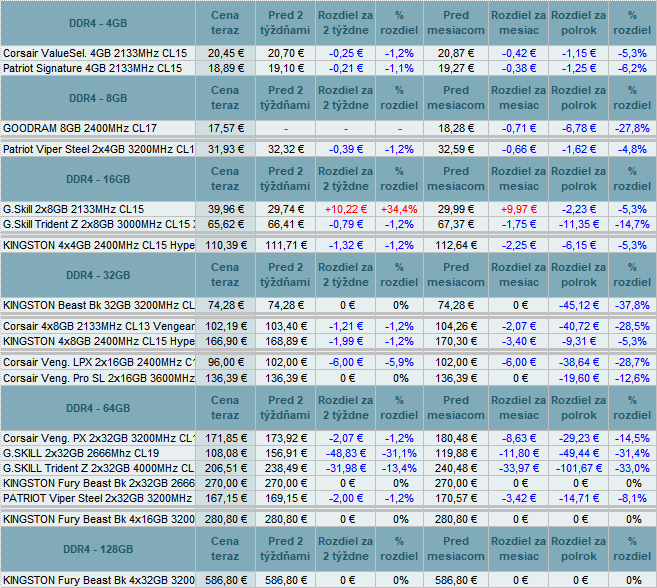
Task: Click the red +9,97 € monthly difference
Action: tap(518, 209)
